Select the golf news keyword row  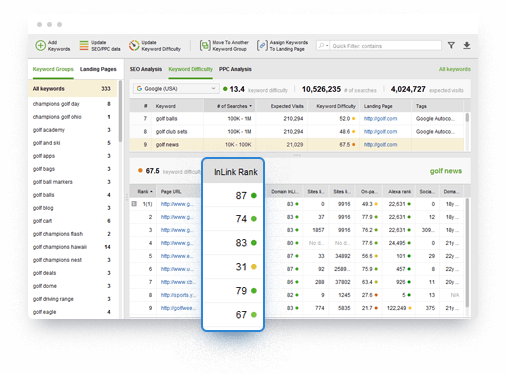tap(297, 144)
